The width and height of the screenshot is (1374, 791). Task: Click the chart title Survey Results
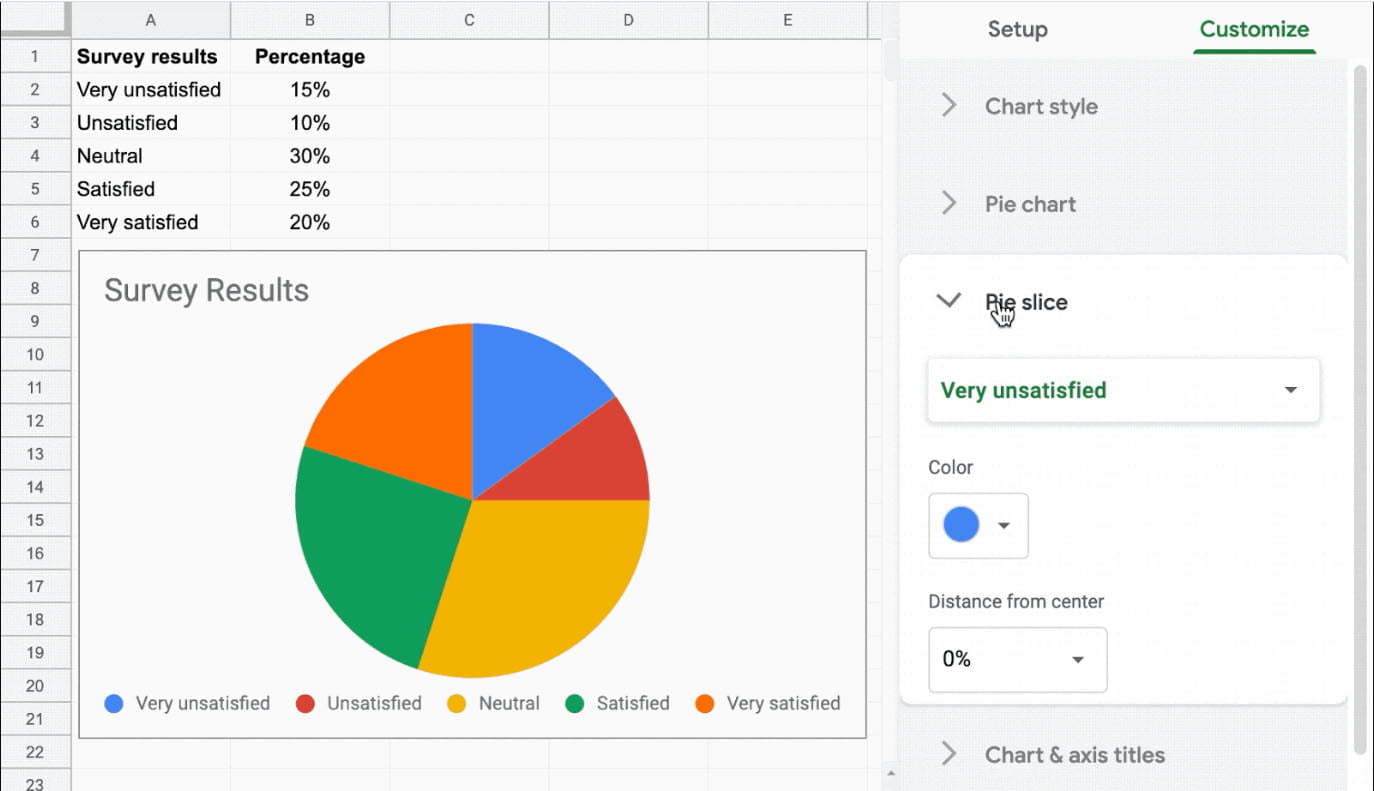click(x=206, y=290)
